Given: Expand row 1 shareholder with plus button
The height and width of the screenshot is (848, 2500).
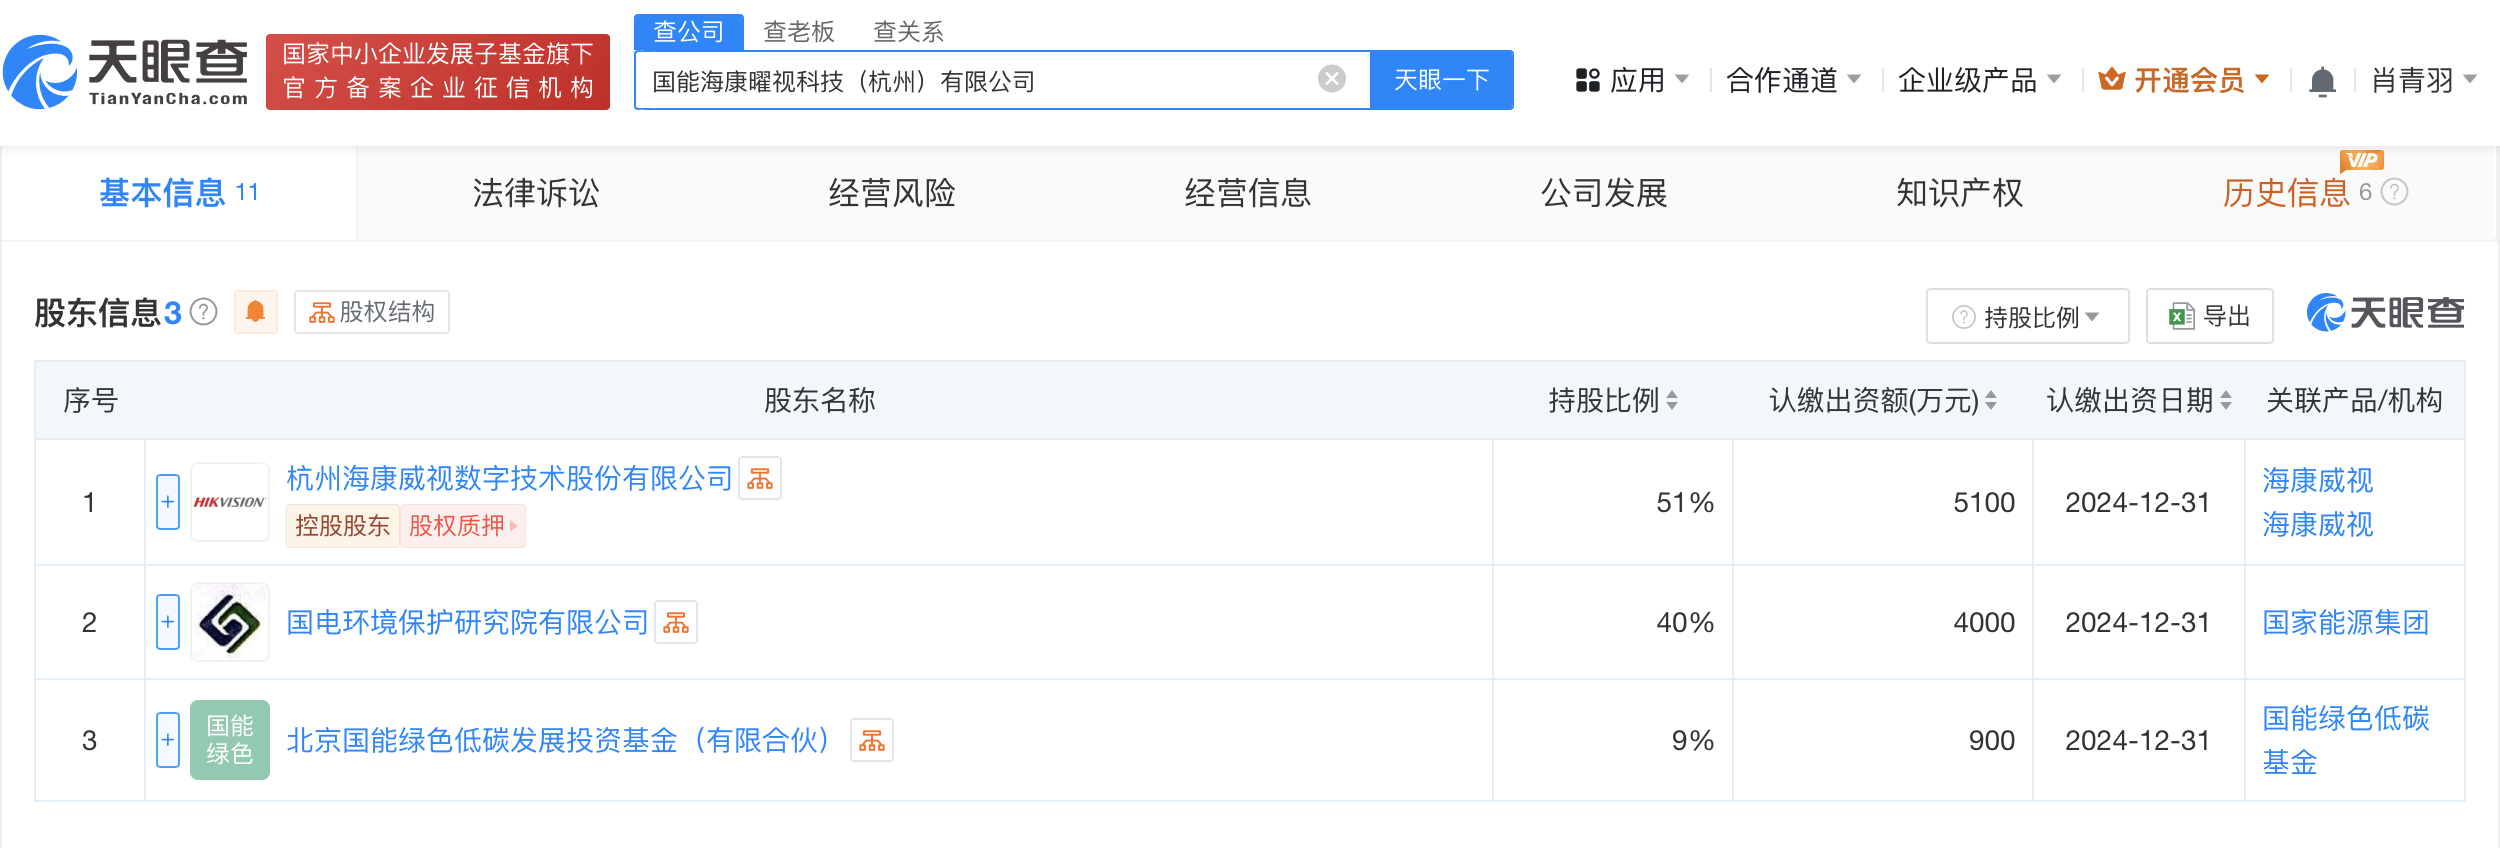Looking at the screenshot, I should click(168, 502).
